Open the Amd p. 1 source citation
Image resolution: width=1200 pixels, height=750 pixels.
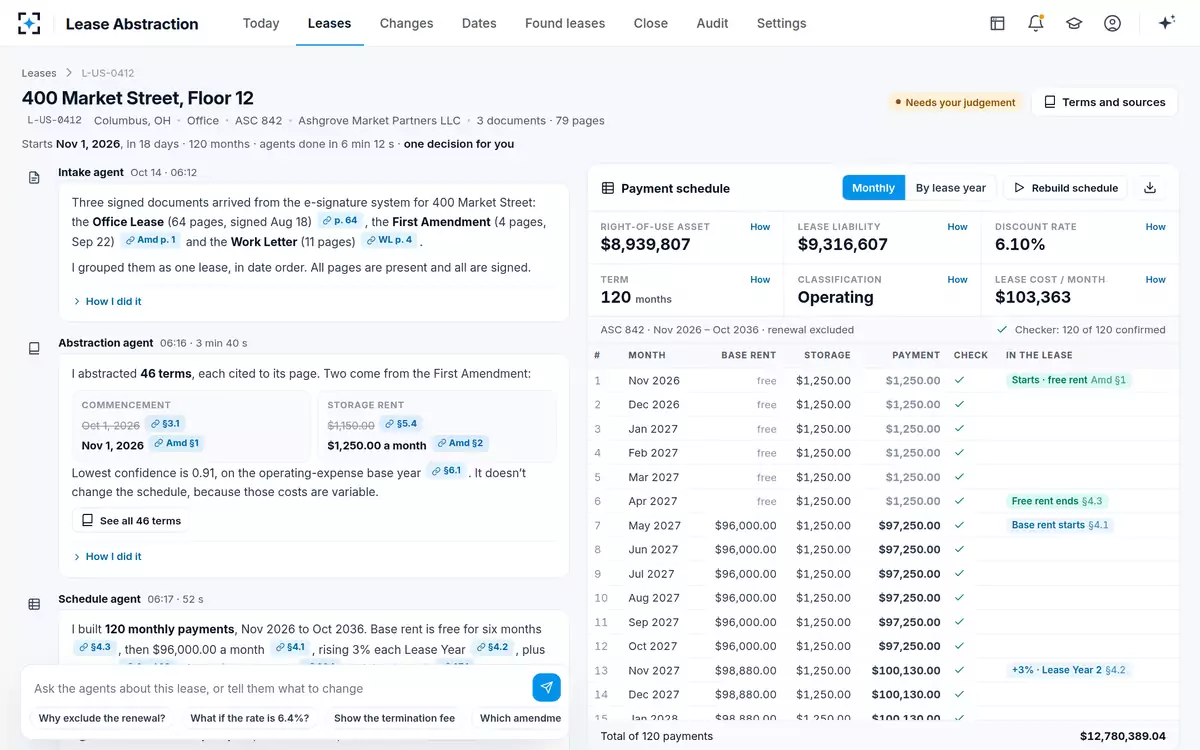pyautogui.click(x=151, y=241)
